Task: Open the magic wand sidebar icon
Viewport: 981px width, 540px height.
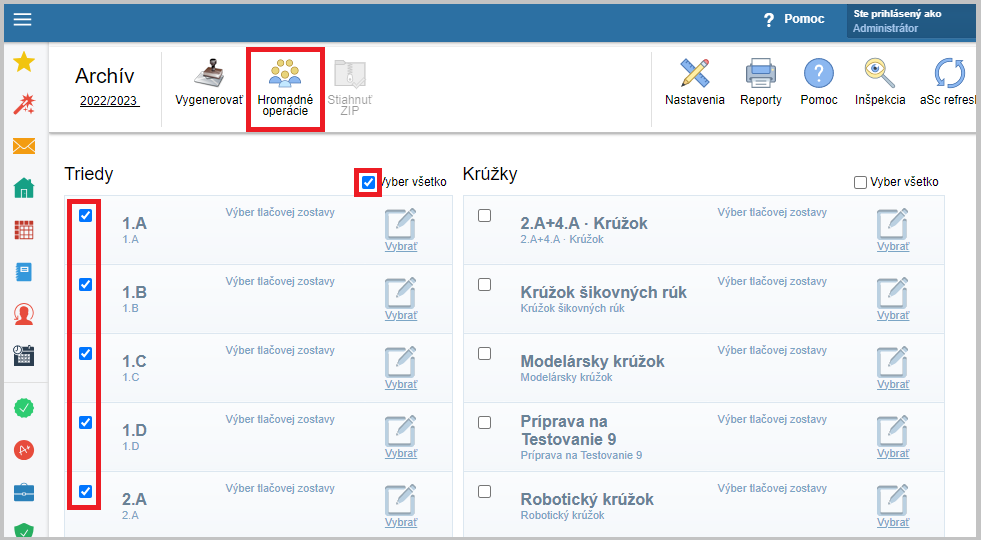Action: click(24, 104)
